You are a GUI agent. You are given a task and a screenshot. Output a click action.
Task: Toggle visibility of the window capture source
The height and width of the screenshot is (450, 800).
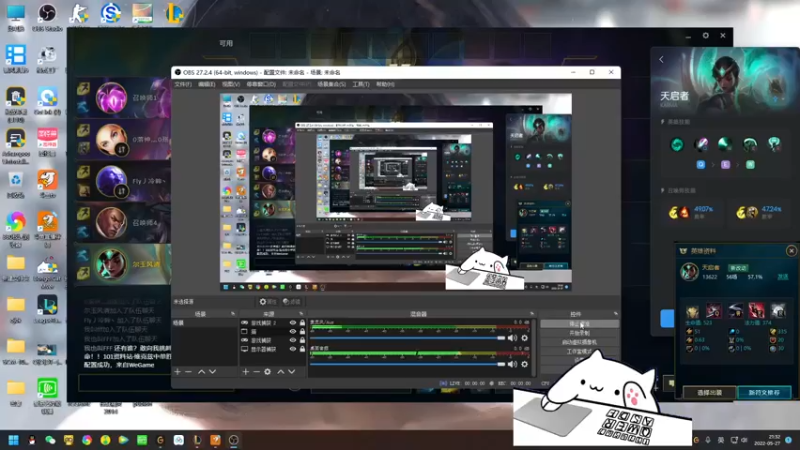[x=293, y=332]
